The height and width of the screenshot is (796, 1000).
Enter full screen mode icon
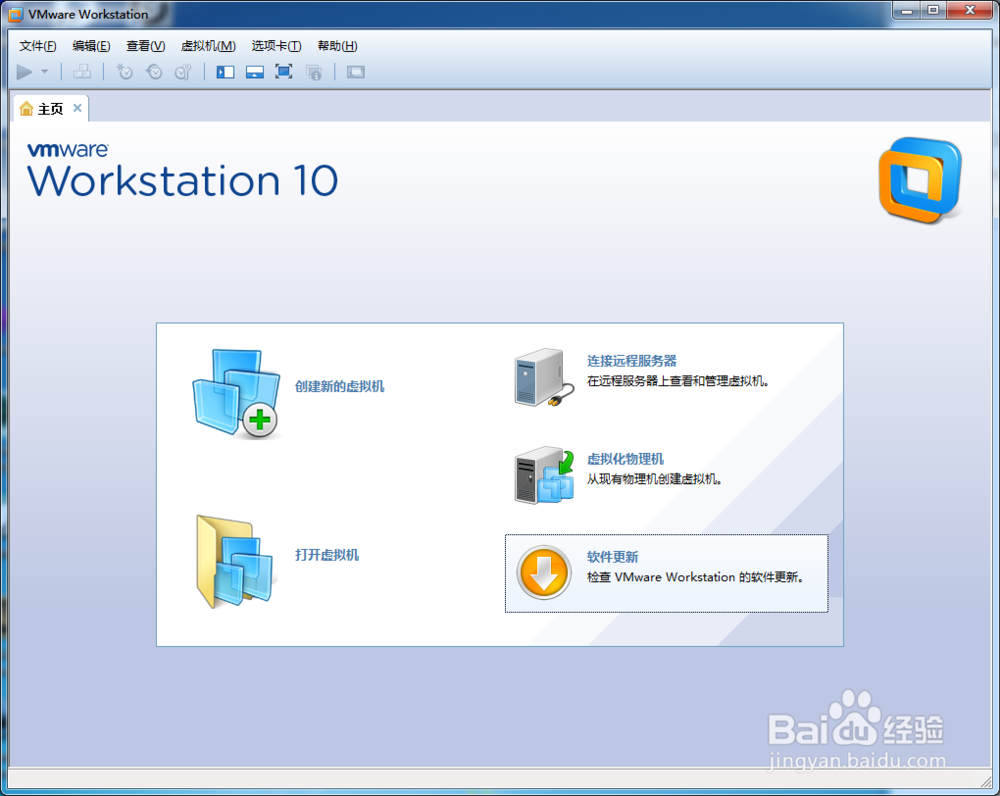(284, 71)
